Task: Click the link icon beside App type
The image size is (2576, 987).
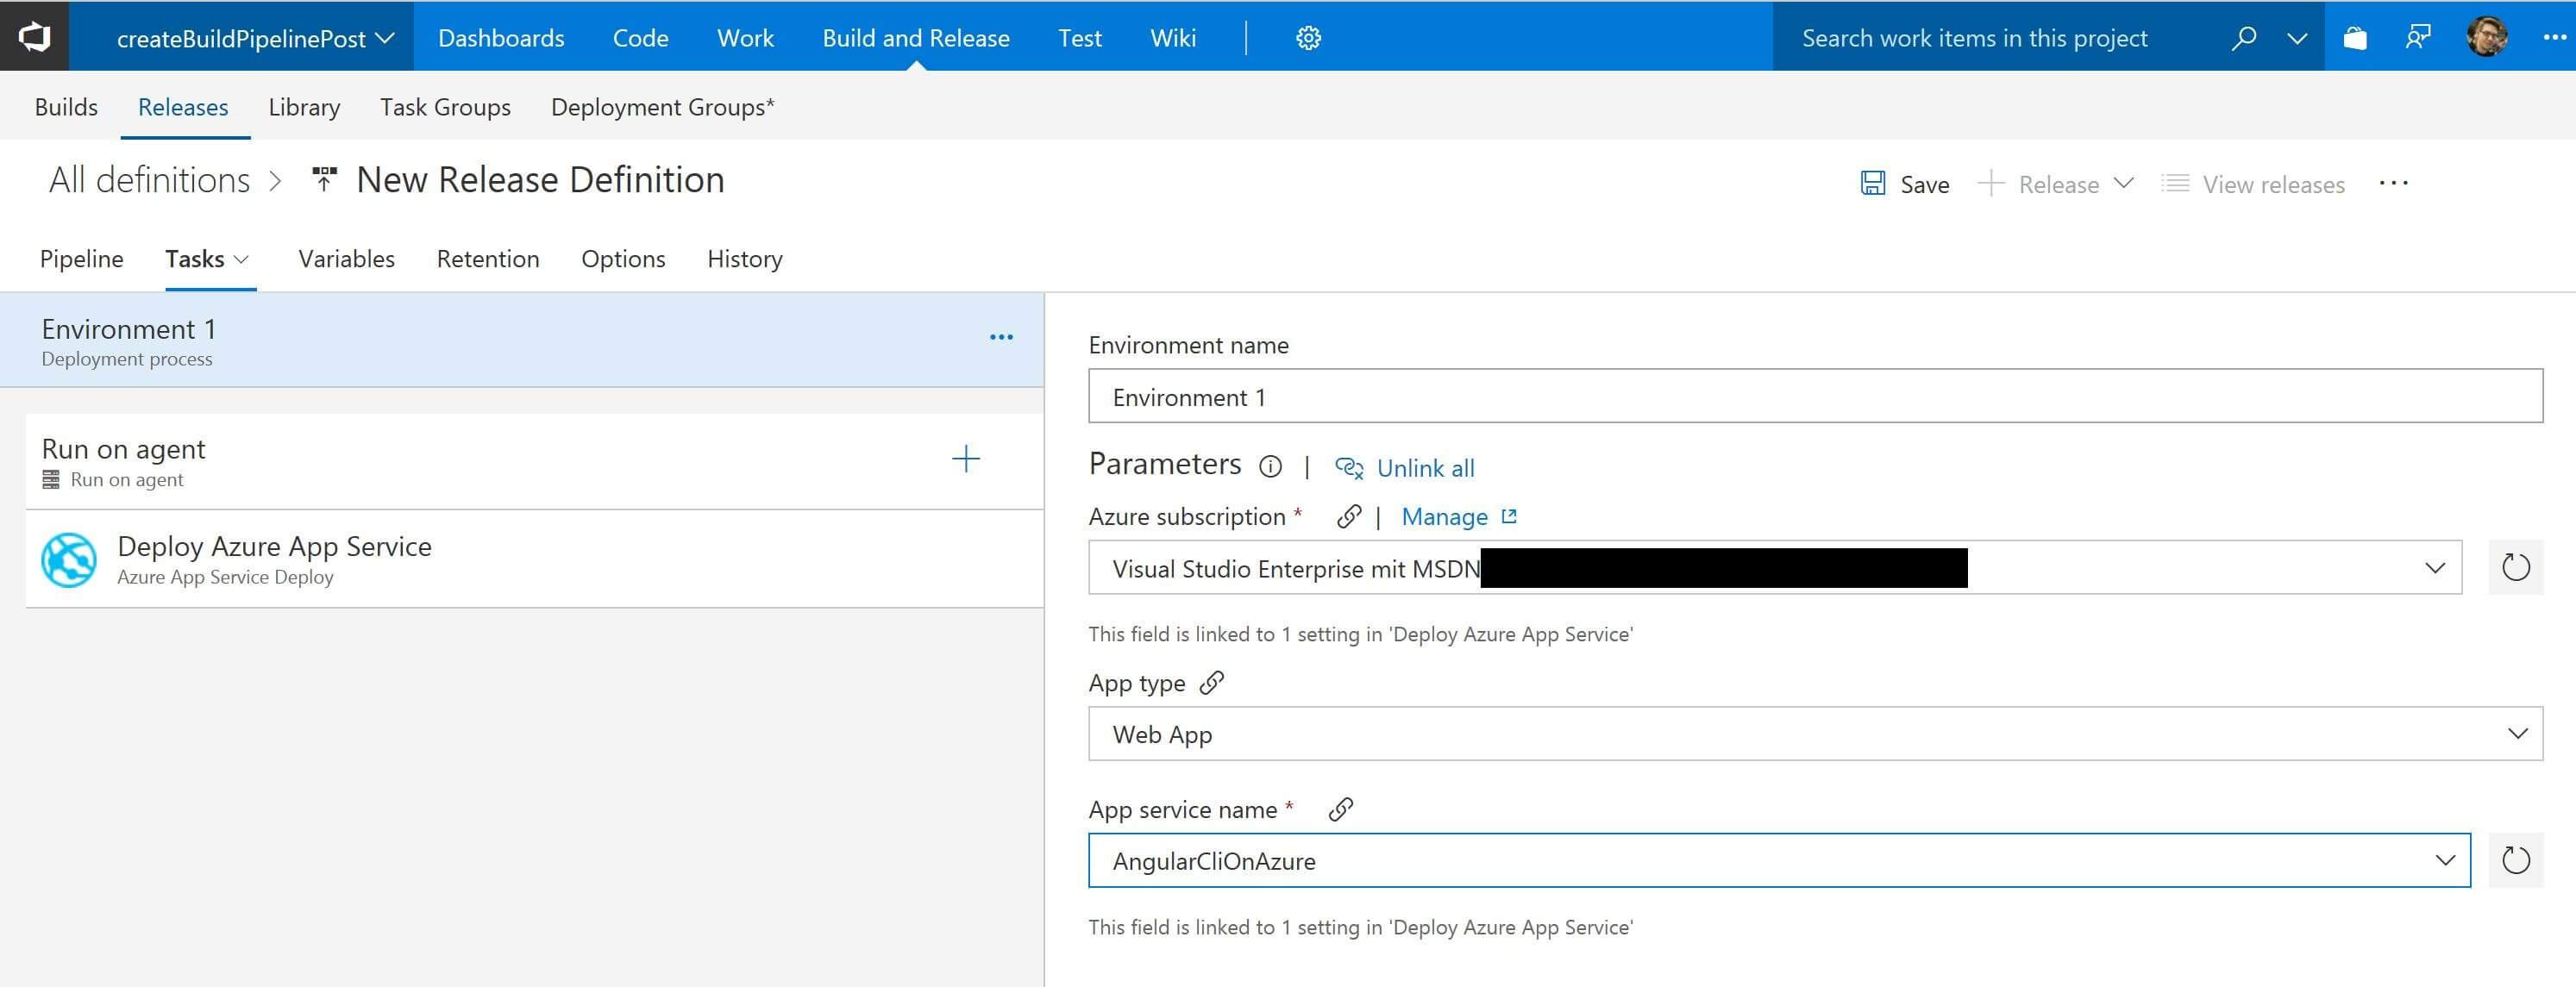Action: point(1212,683)
